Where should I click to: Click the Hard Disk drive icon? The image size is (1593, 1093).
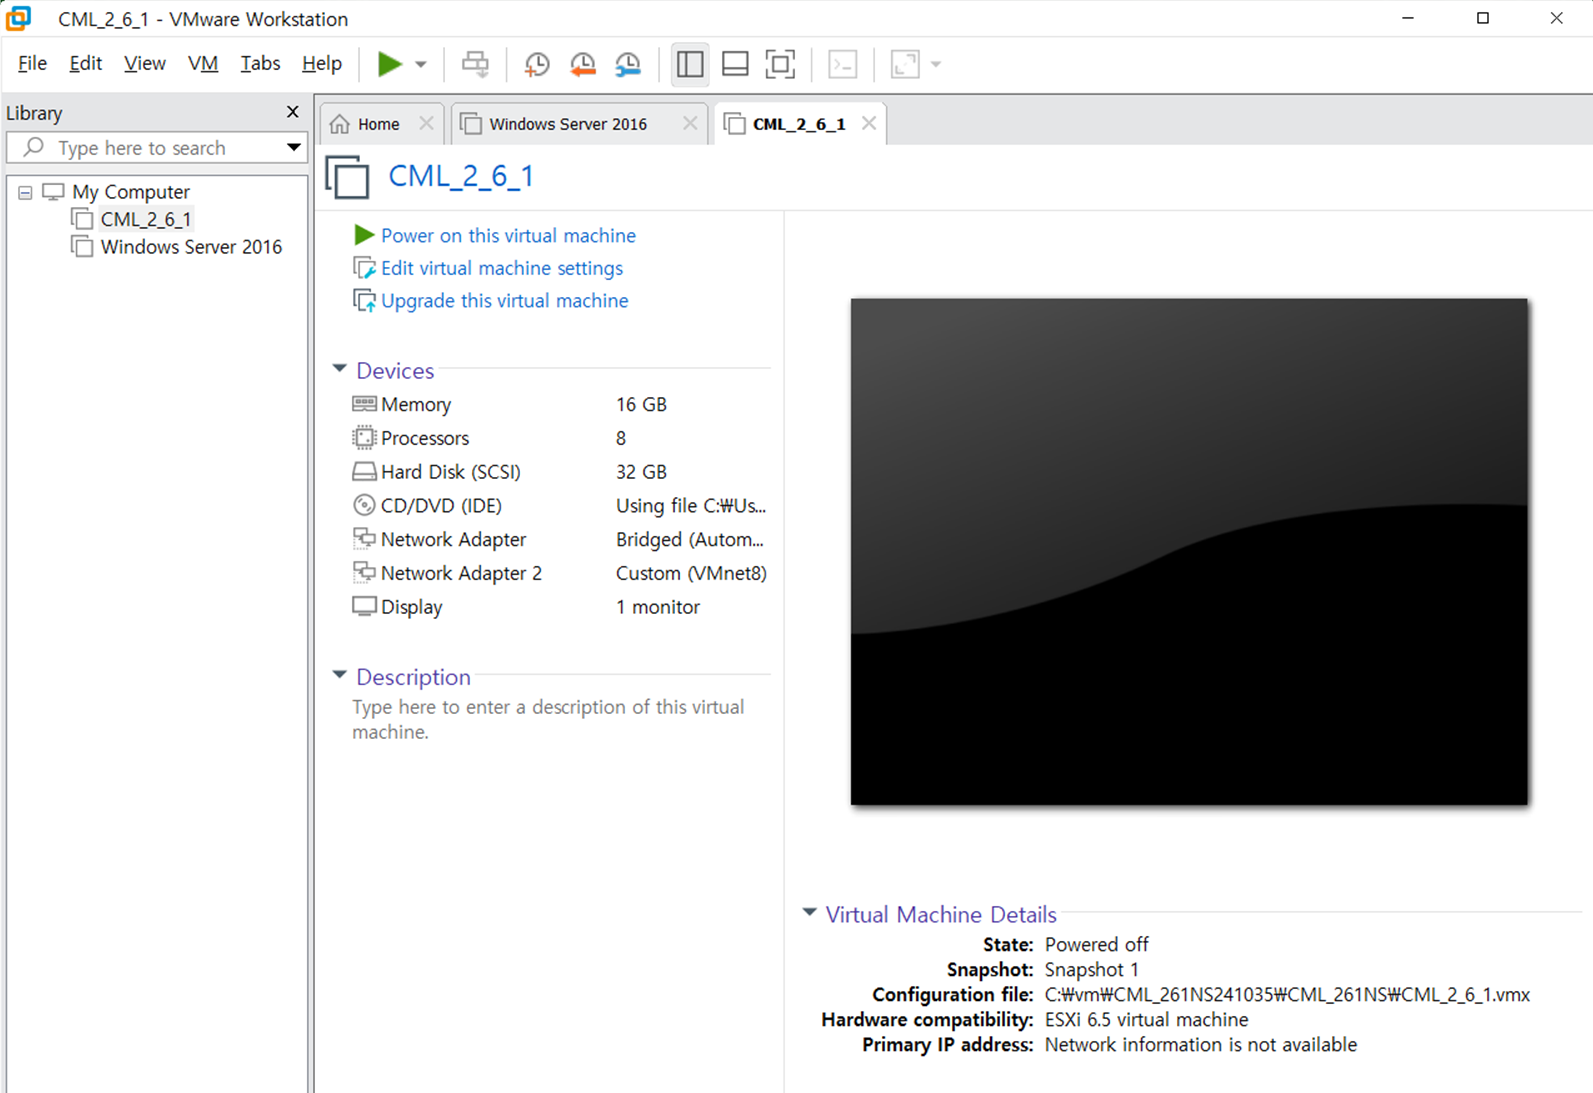point(364,472)
